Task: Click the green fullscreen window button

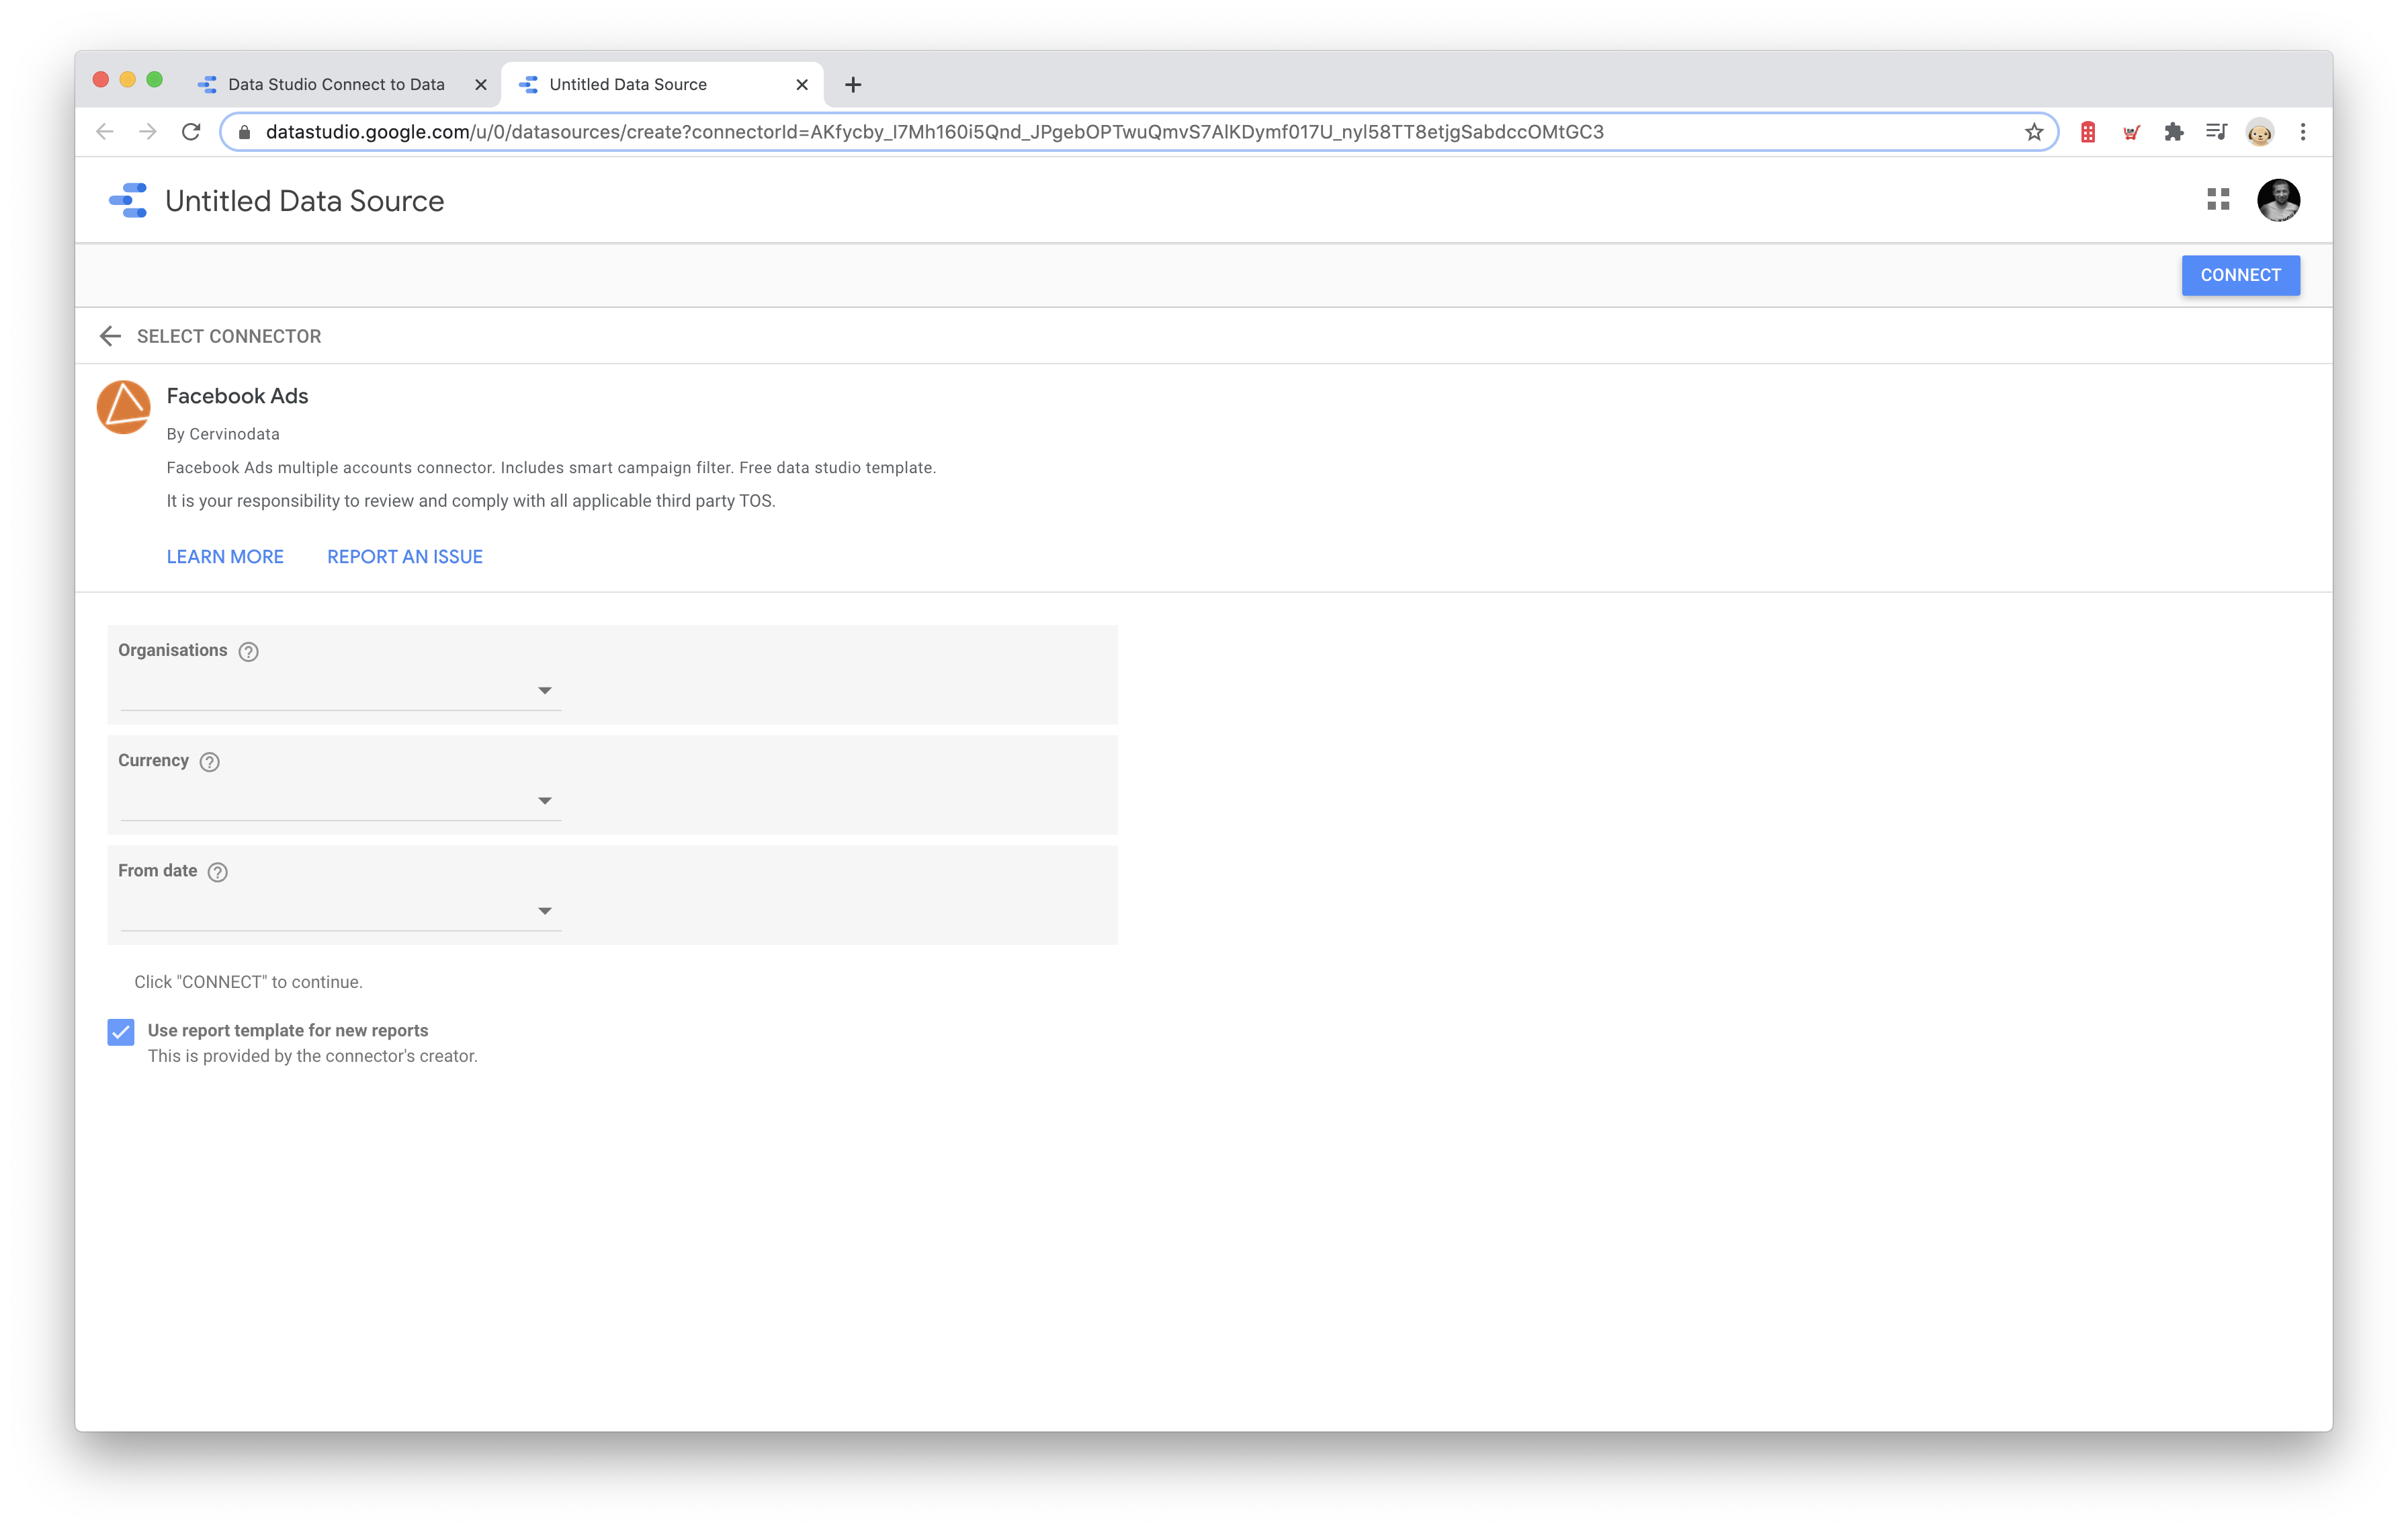Action: click(155, 80)
